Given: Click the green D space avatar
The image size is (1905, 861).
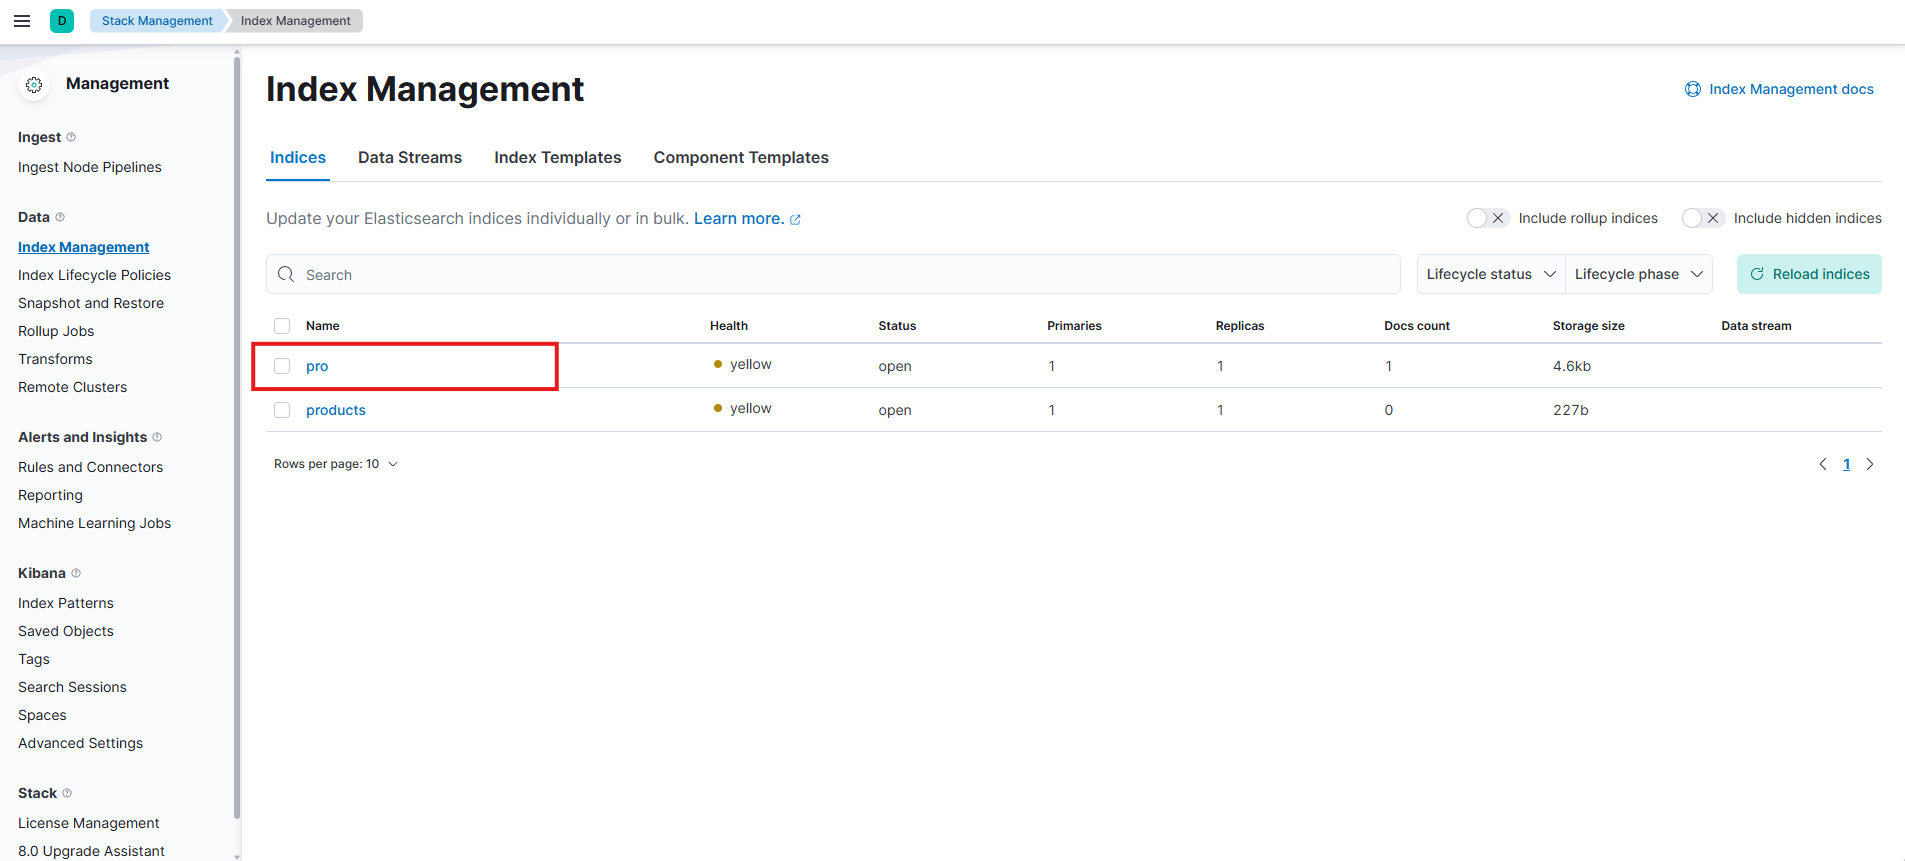Looking at the screenshot, I should click(62, 21).
